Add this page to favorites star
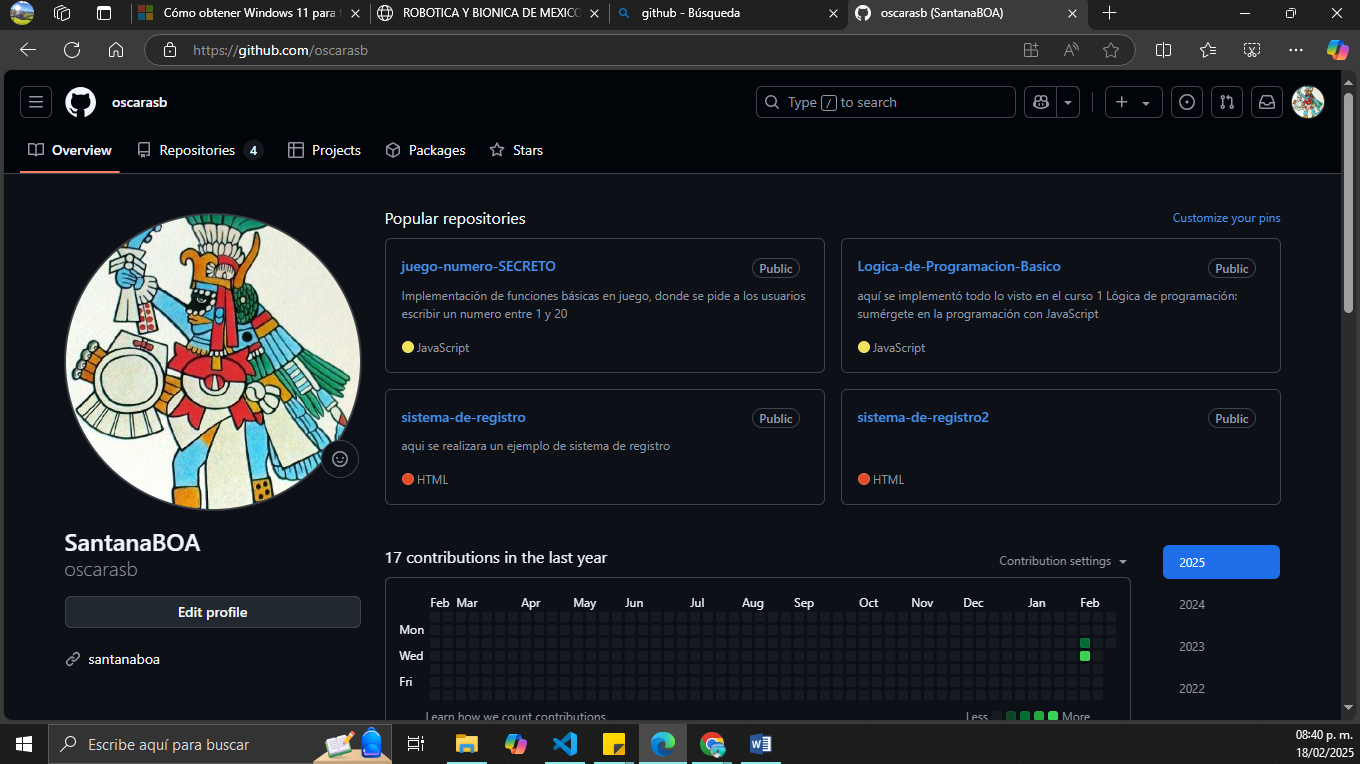Screen dimensions: 1360x764 tap(1111, 49)
